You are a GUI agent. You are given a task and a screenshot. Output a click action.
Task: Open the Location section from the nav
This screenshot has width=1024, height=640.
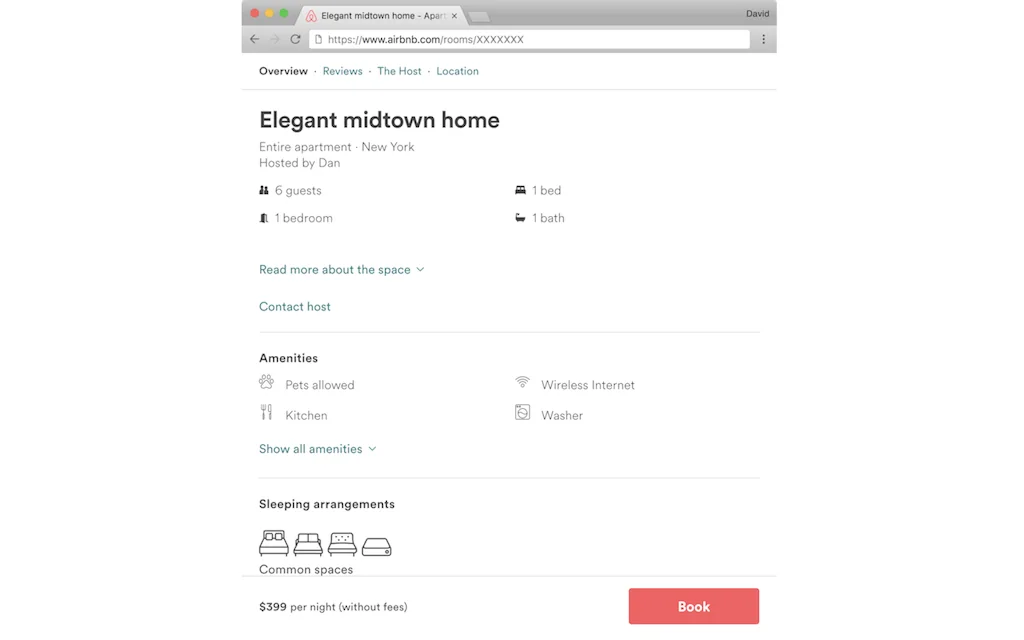pyautogui.click(x=457, y=71)
